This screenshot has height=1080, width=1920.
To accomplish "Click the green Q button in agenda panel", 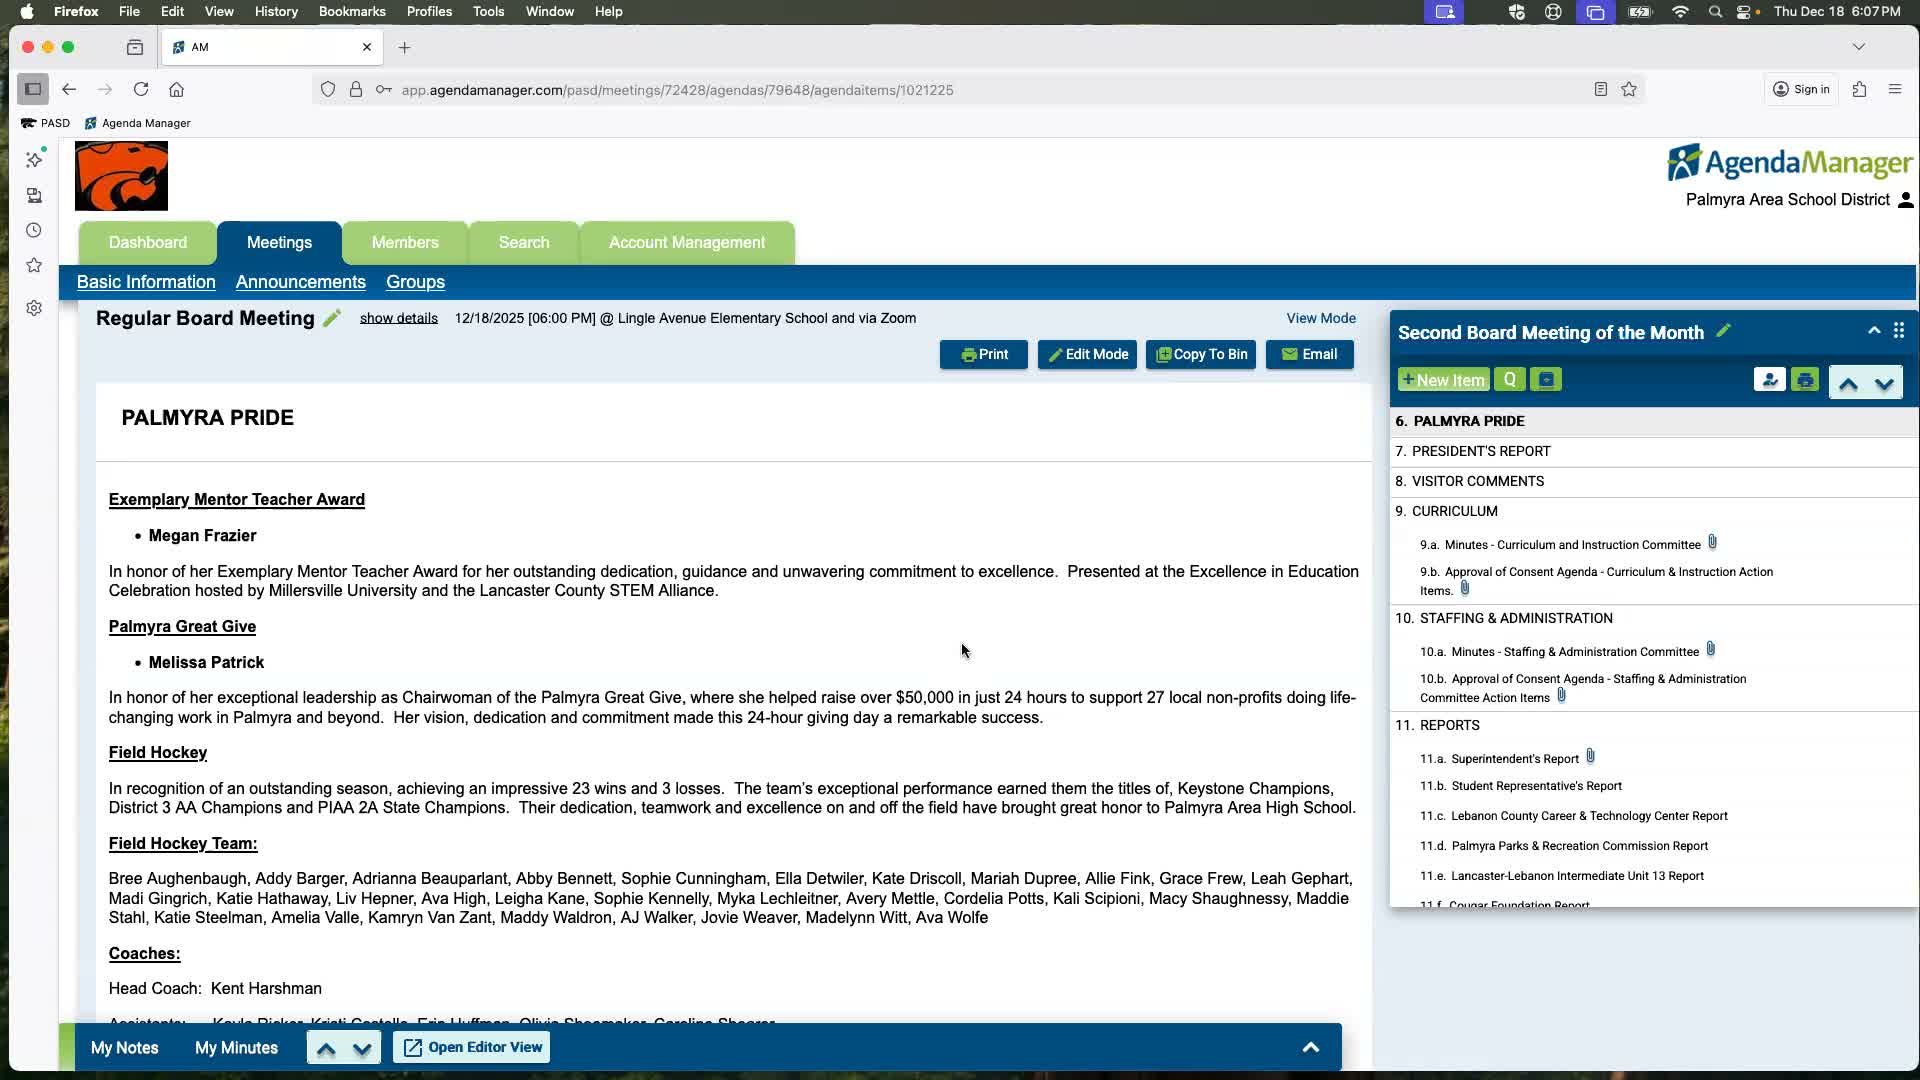I will (1509, 380).
